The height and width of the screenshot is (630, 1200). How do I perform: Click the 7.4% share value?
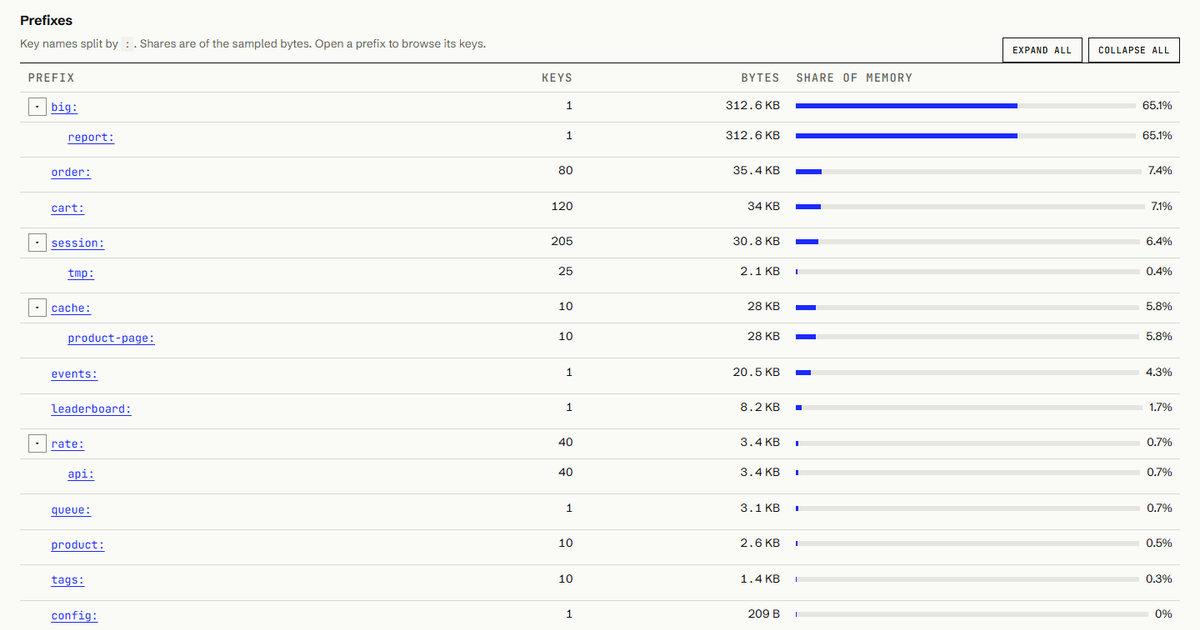tap(1160, 171)
